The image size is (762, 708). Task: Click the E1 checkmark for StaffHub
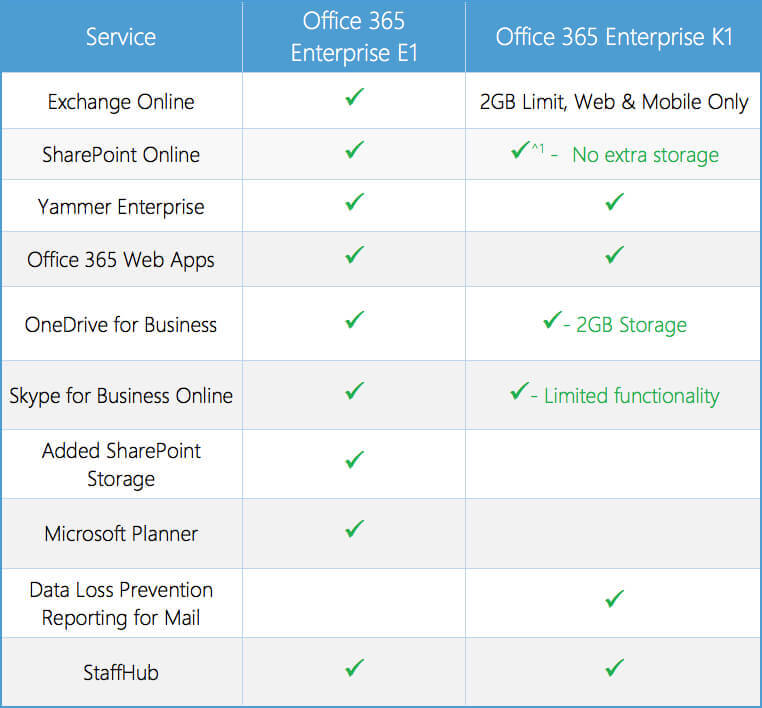tap(354, 668)
